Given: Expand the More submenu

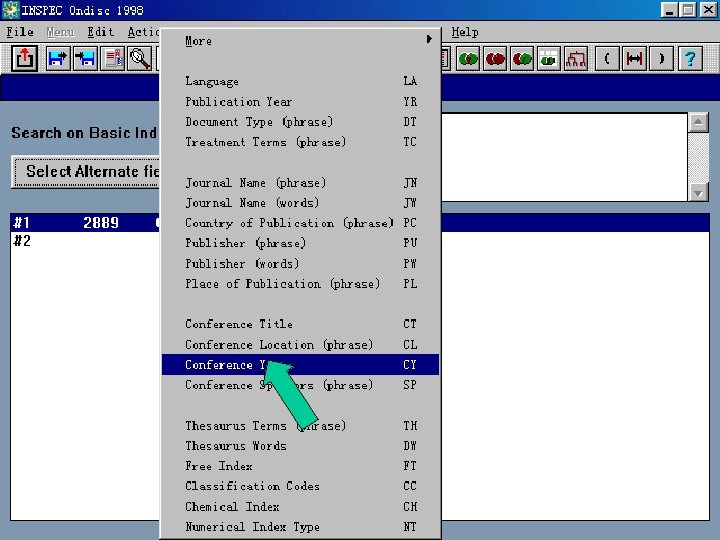Looking at the screenshot, I should 300,40.
